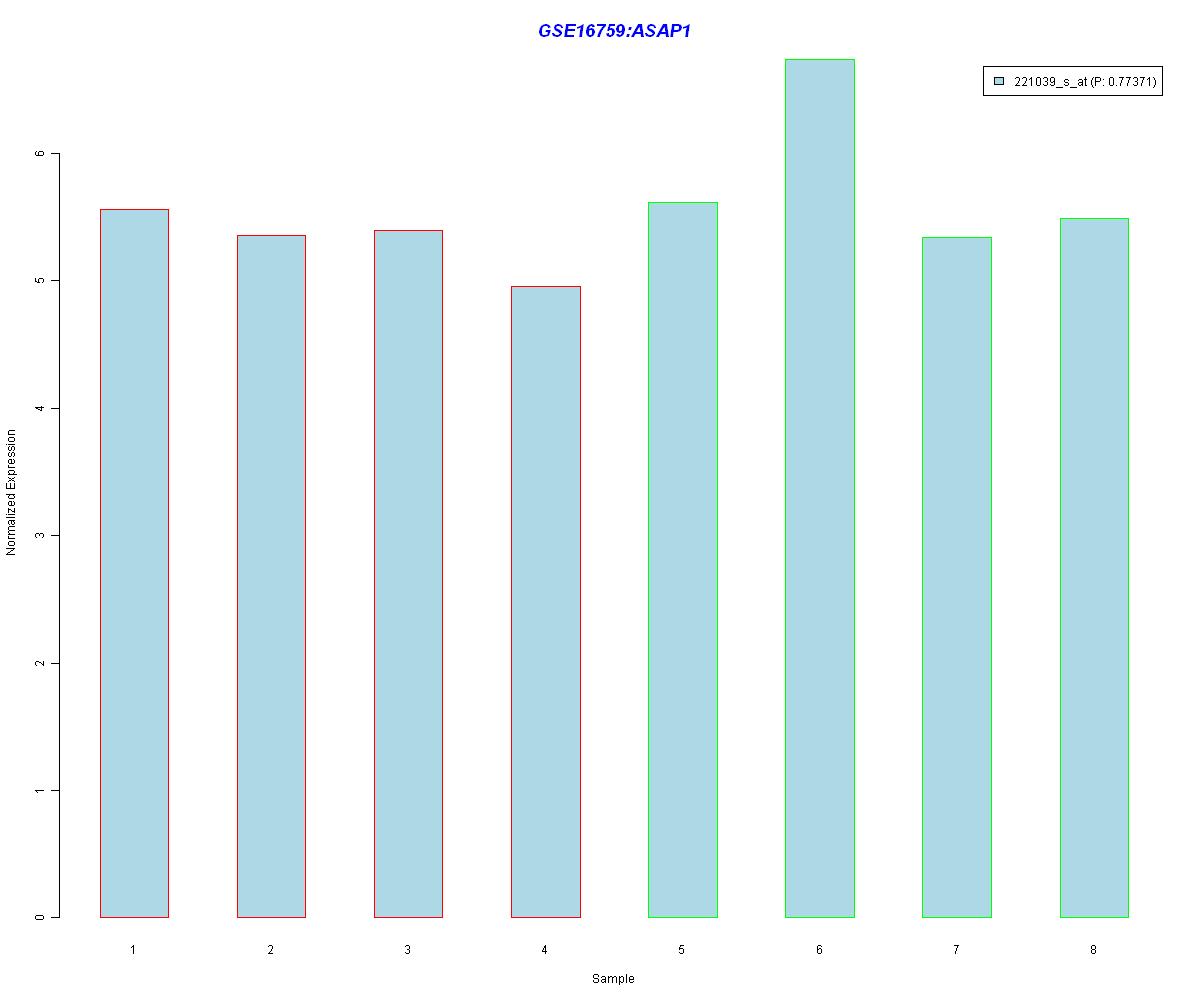Click x-axis sample number 5
The height and width of the screenshot is (1000, 1200).
tap(682, 950)
